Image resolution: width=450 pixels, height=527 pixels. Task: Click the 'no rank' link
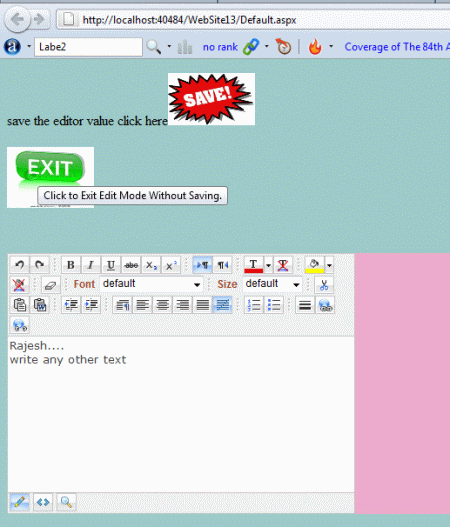(x=220, y=47)
